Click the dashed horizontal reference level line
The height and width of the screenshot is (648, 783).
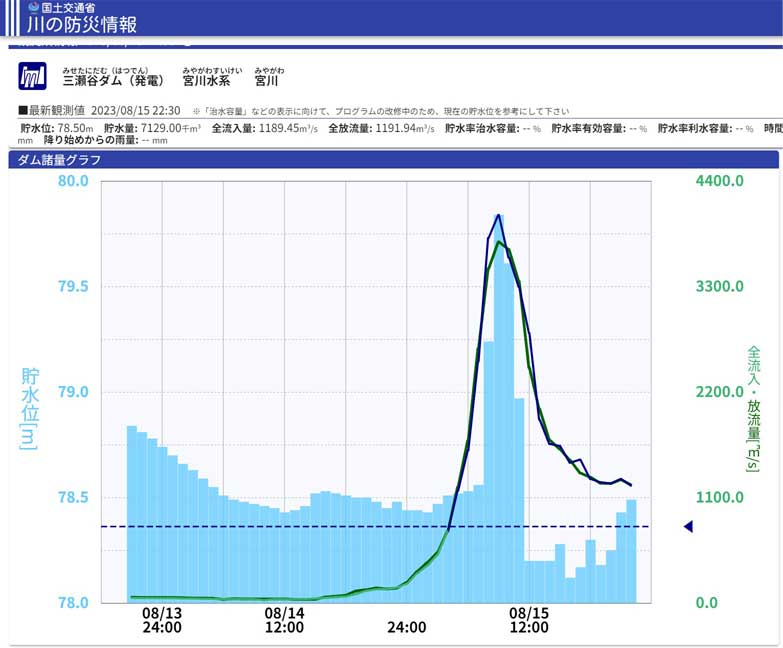point(300,526)
